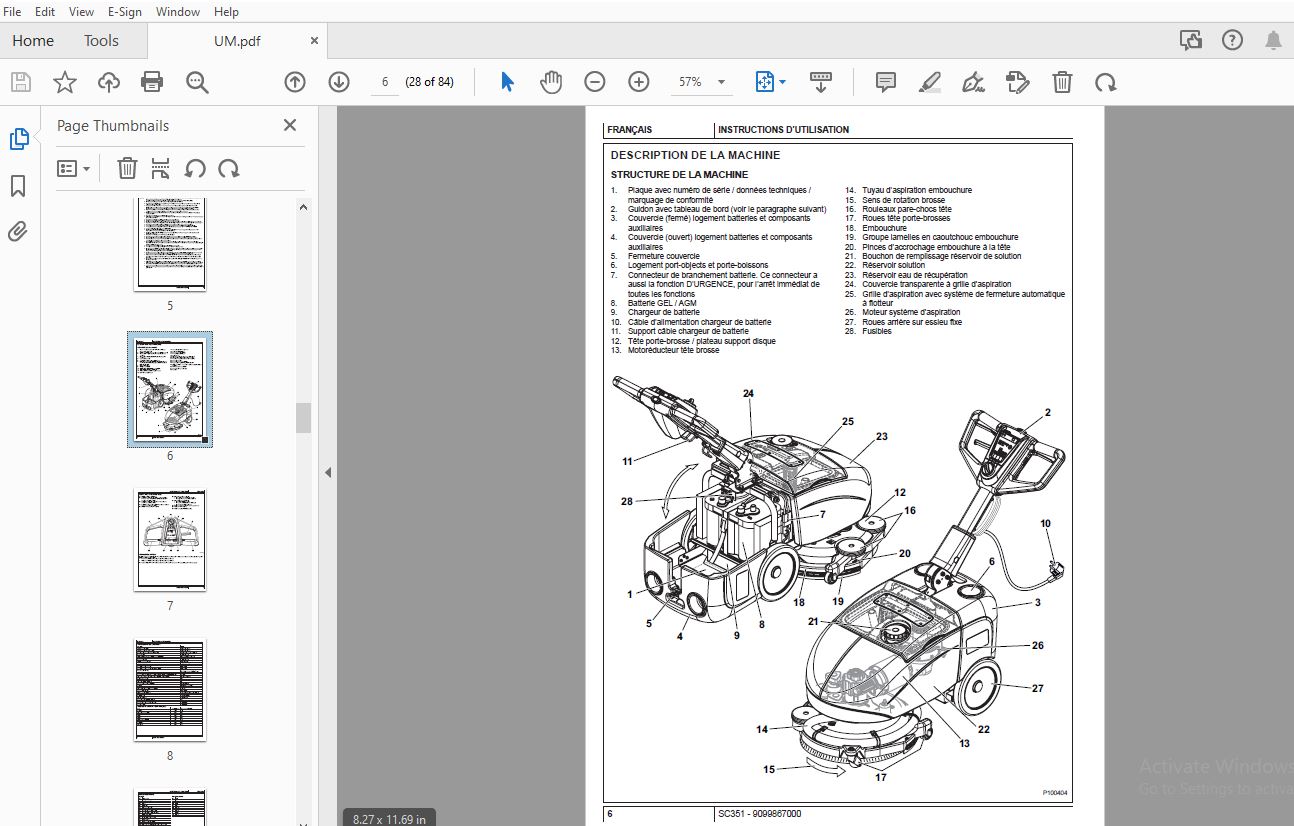Image resolution: width=1294 pixels, height=826 pixels.
Task: Go to the previous page arrow
Action: 295,83
